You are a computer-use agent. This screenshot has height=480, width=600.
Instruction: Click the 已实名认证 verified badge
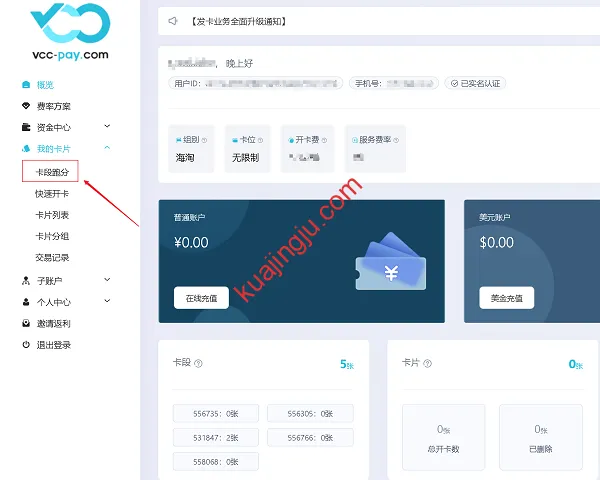click(476, 83)
